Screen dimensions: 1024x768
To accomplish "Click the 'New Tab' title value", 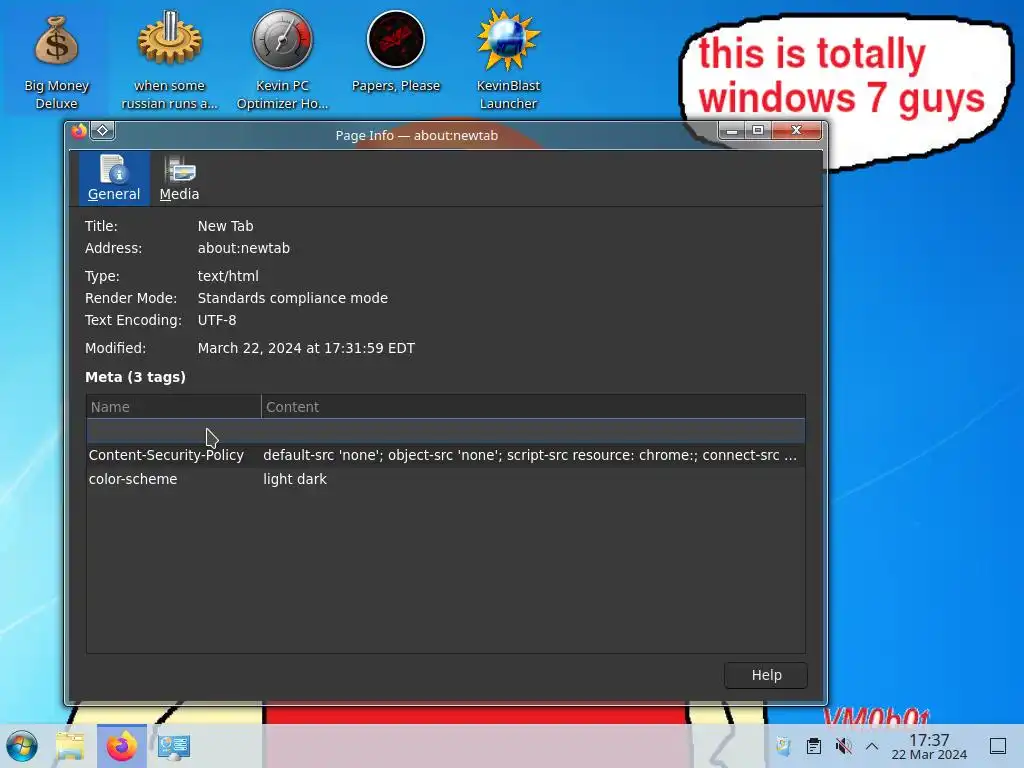I will [x=225, y=226].
